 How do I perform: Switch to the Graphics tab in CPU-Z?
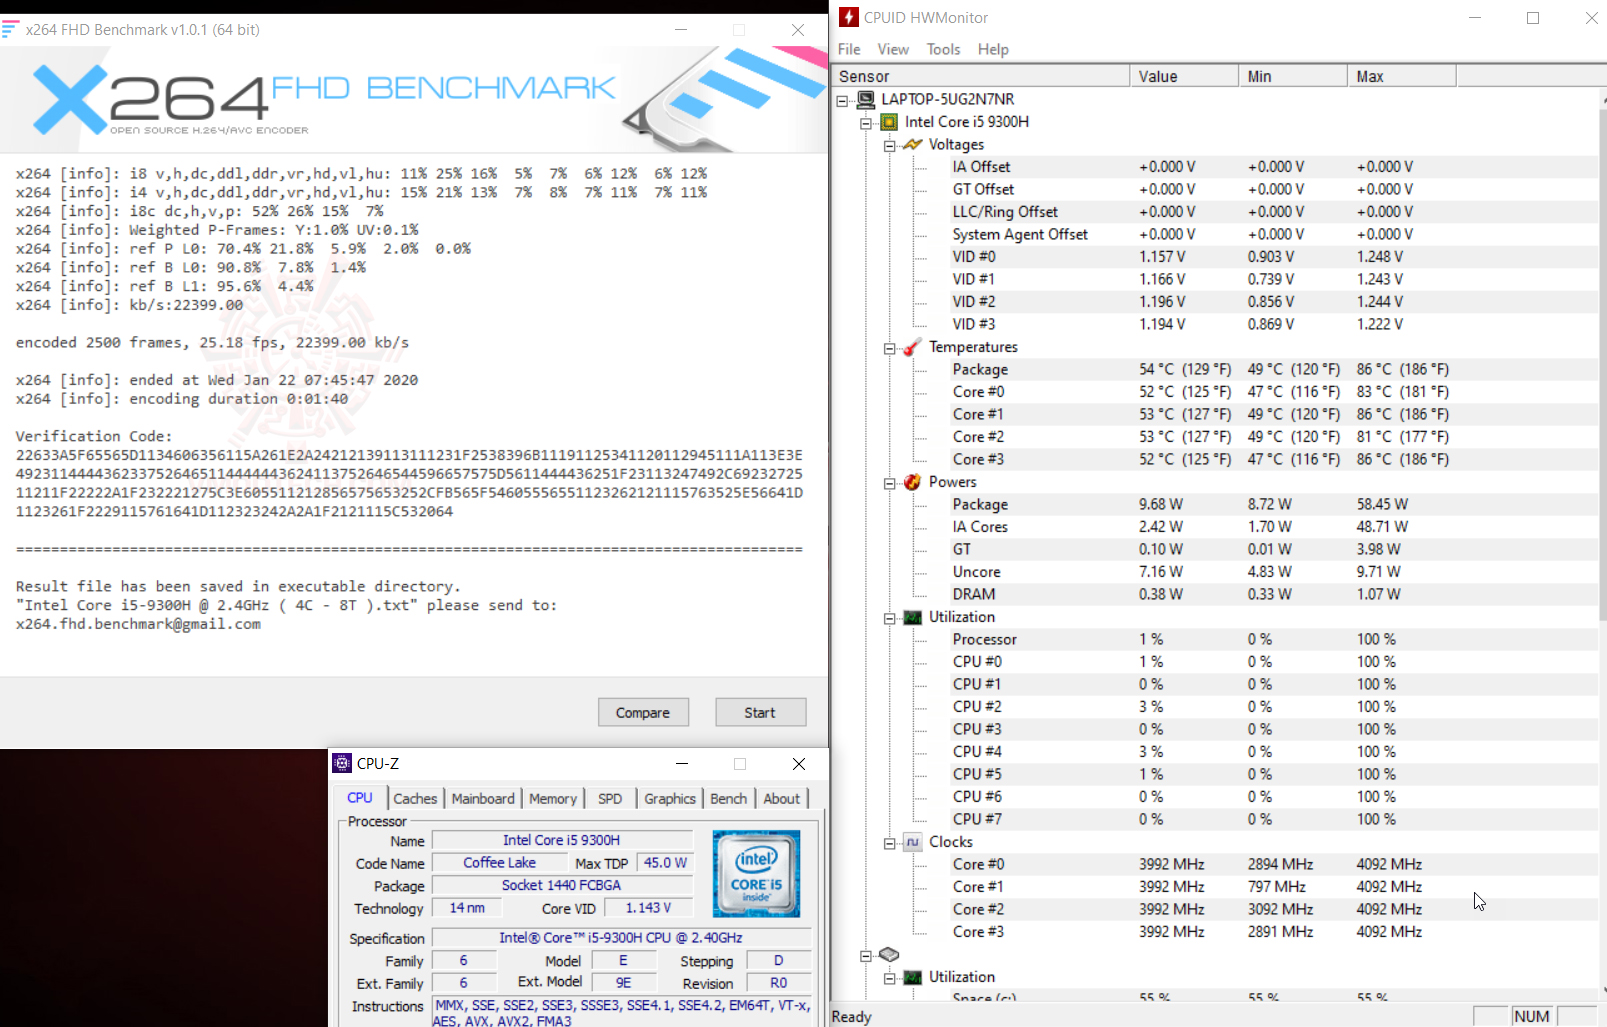[x=670, y=798]
